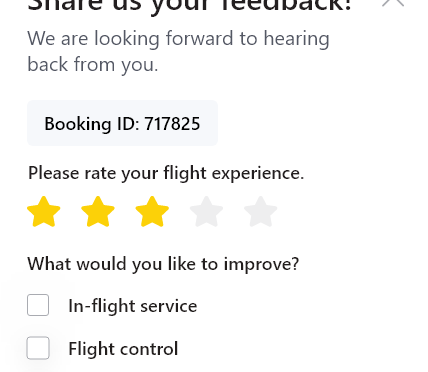Click the In-flight service label
The width and height of the screenshot is (428, 372).
pos(133,306)
